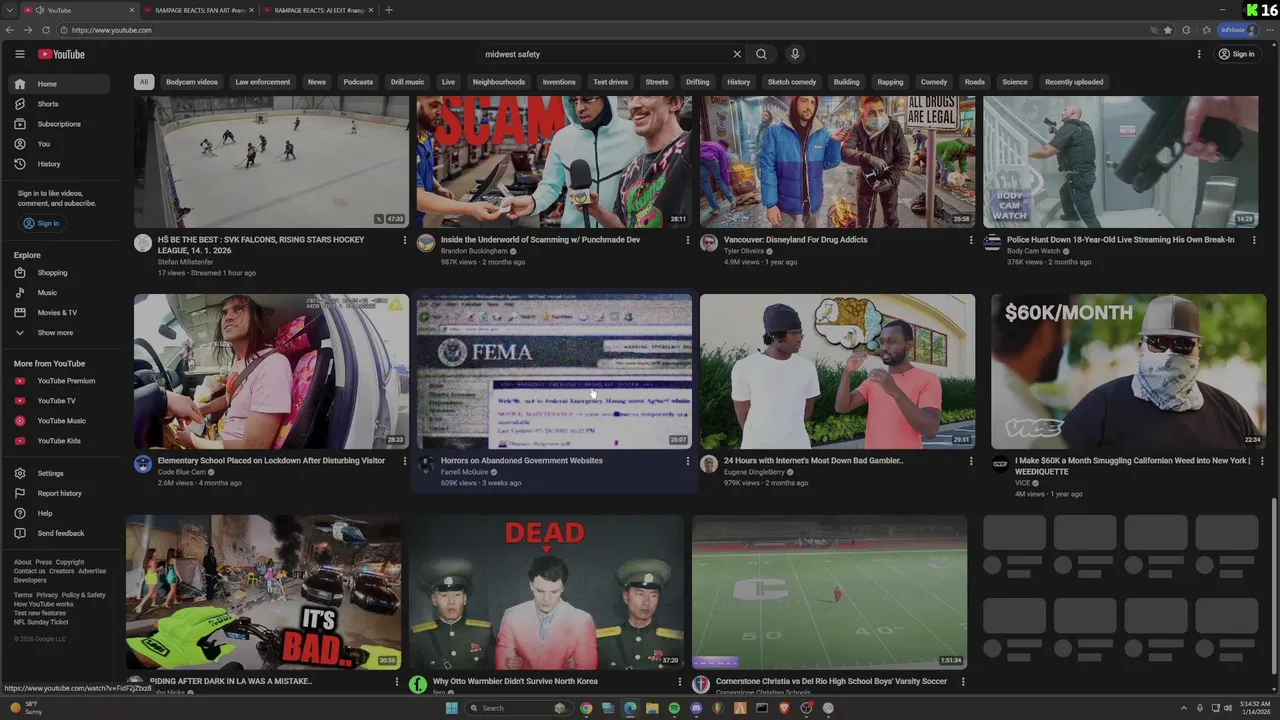The width and height of the screenshot is (1280, 720).
Task: Open the FEMA abandoned websites thumbnail
Action: pyautogui.click(x=554, y=371)
